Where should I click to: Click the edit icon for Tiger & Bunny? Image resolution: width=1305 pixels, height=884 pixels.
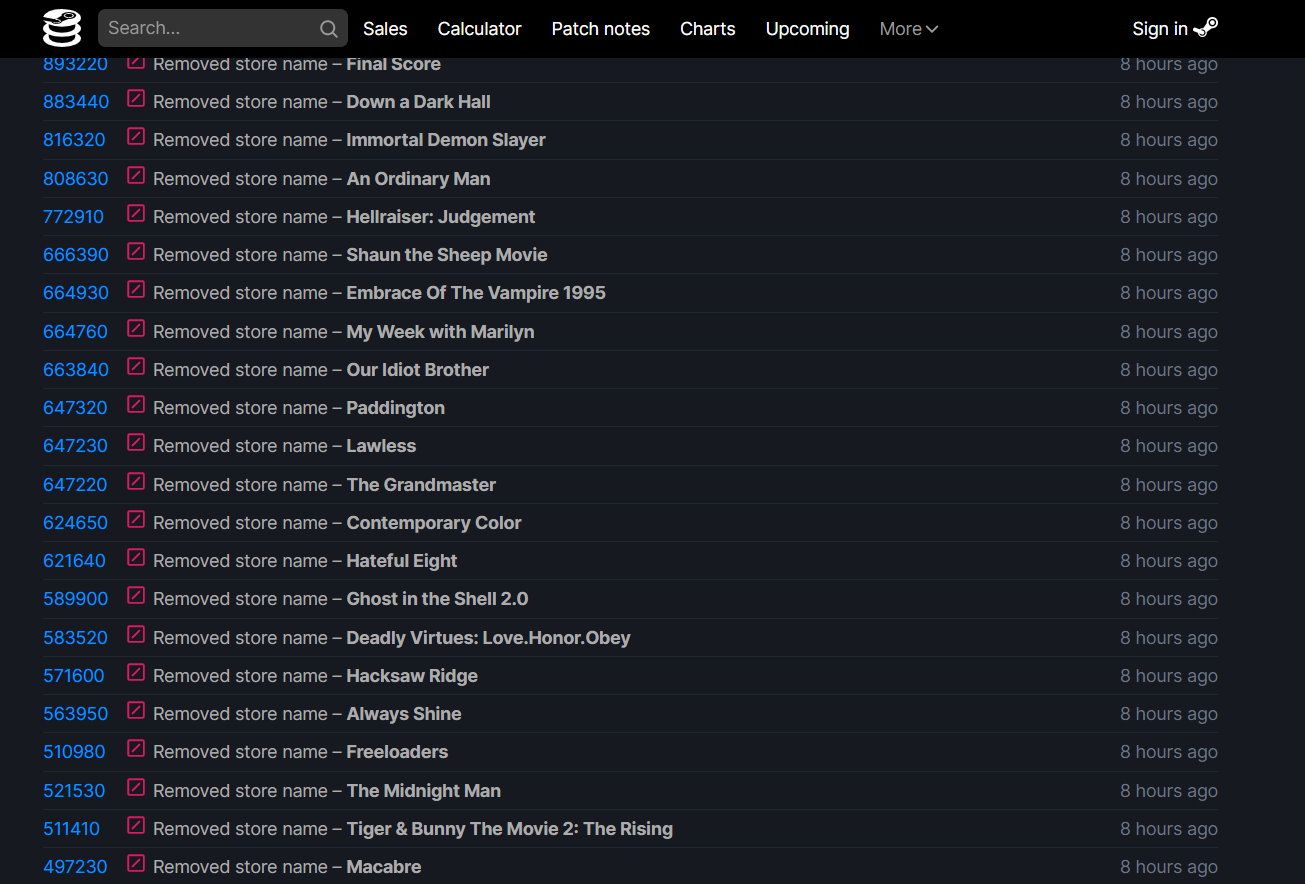point(136,826)
